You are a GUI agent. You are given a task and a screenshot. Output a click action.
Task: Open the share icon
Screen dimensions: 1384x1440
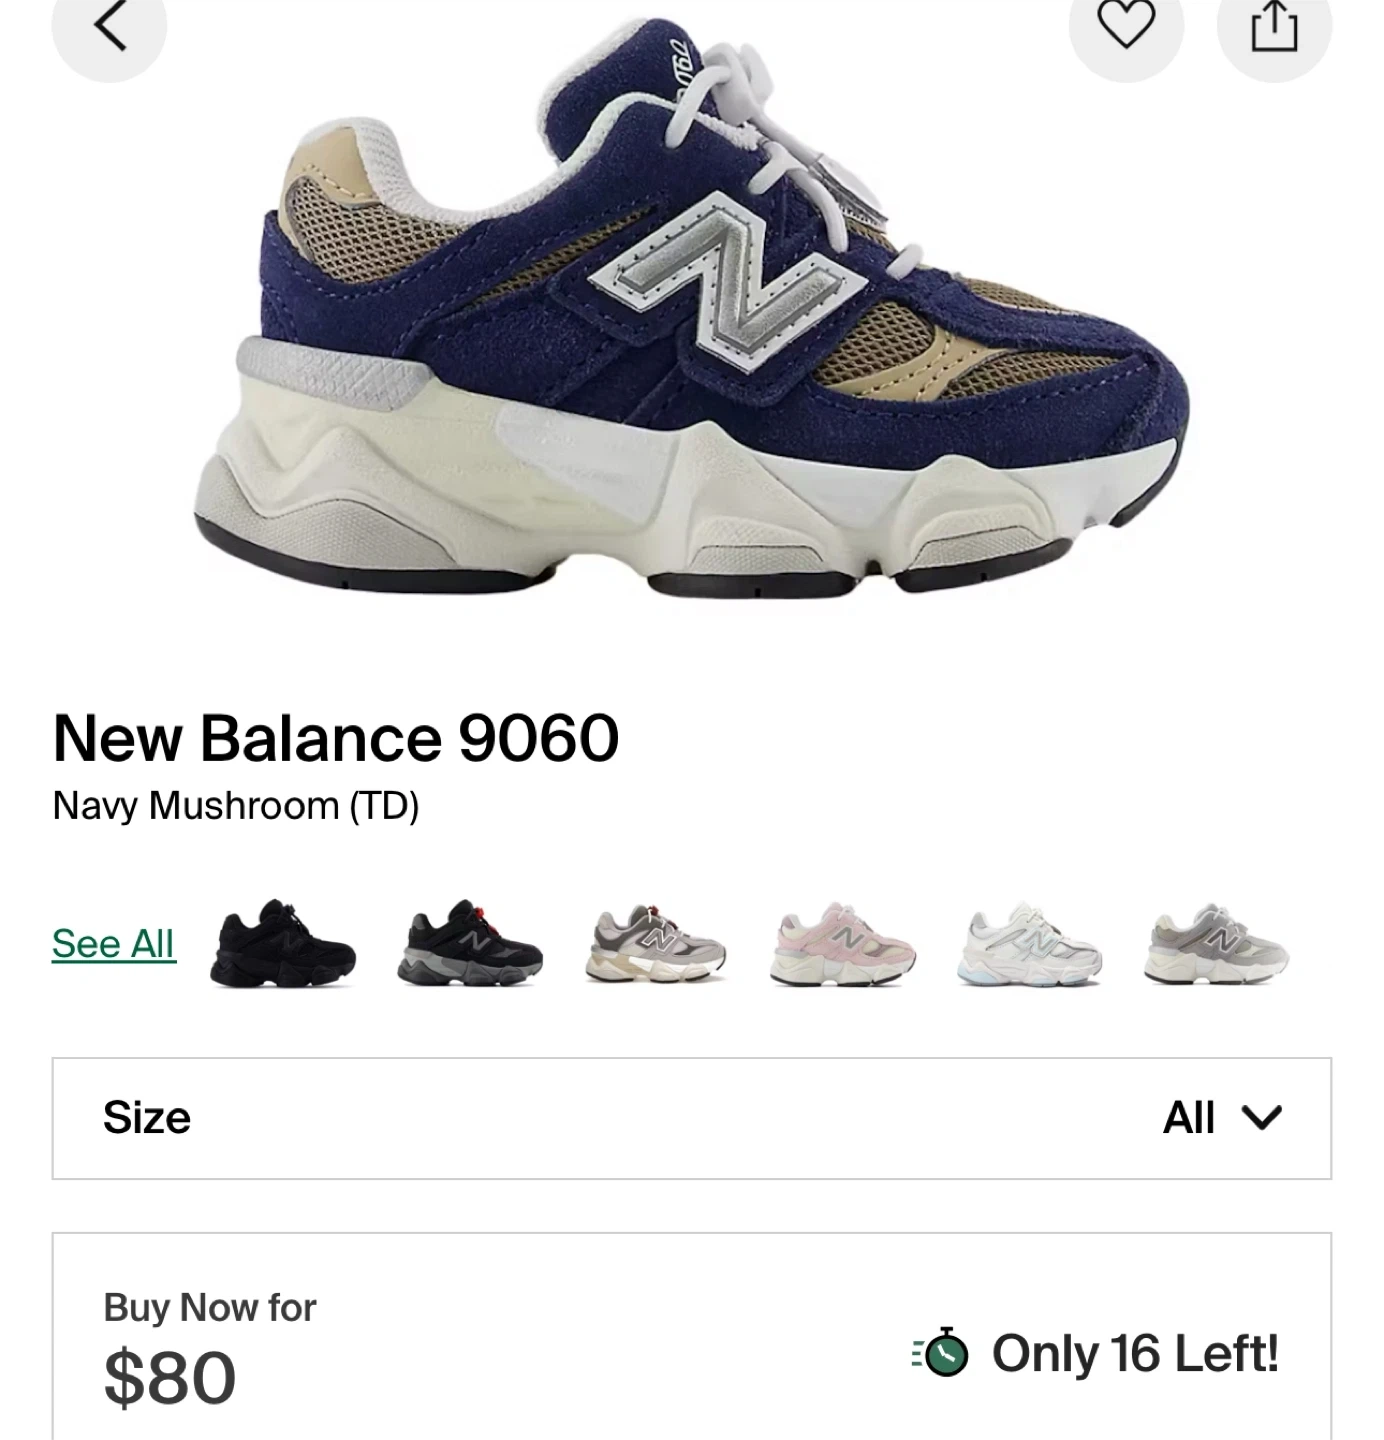[x=1274, y=27]
